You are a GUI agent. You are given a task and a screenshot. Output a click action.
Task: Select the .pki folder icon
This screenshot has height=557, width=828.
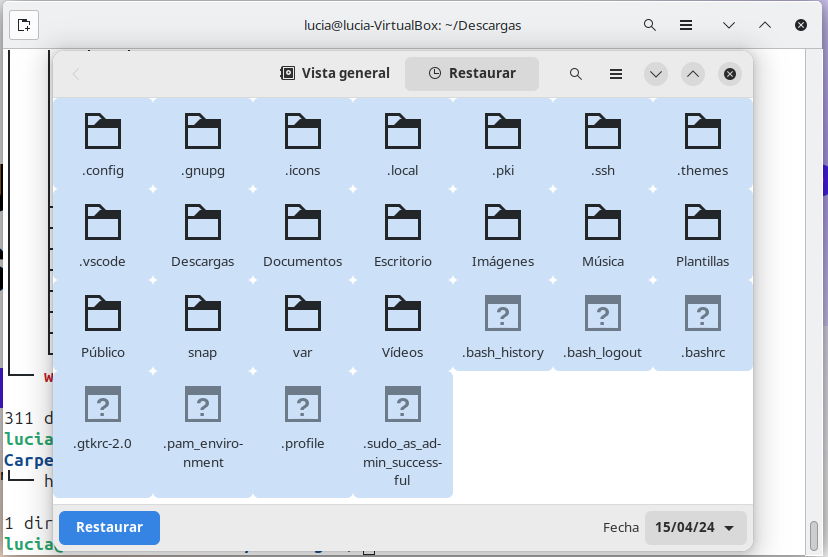503,131
